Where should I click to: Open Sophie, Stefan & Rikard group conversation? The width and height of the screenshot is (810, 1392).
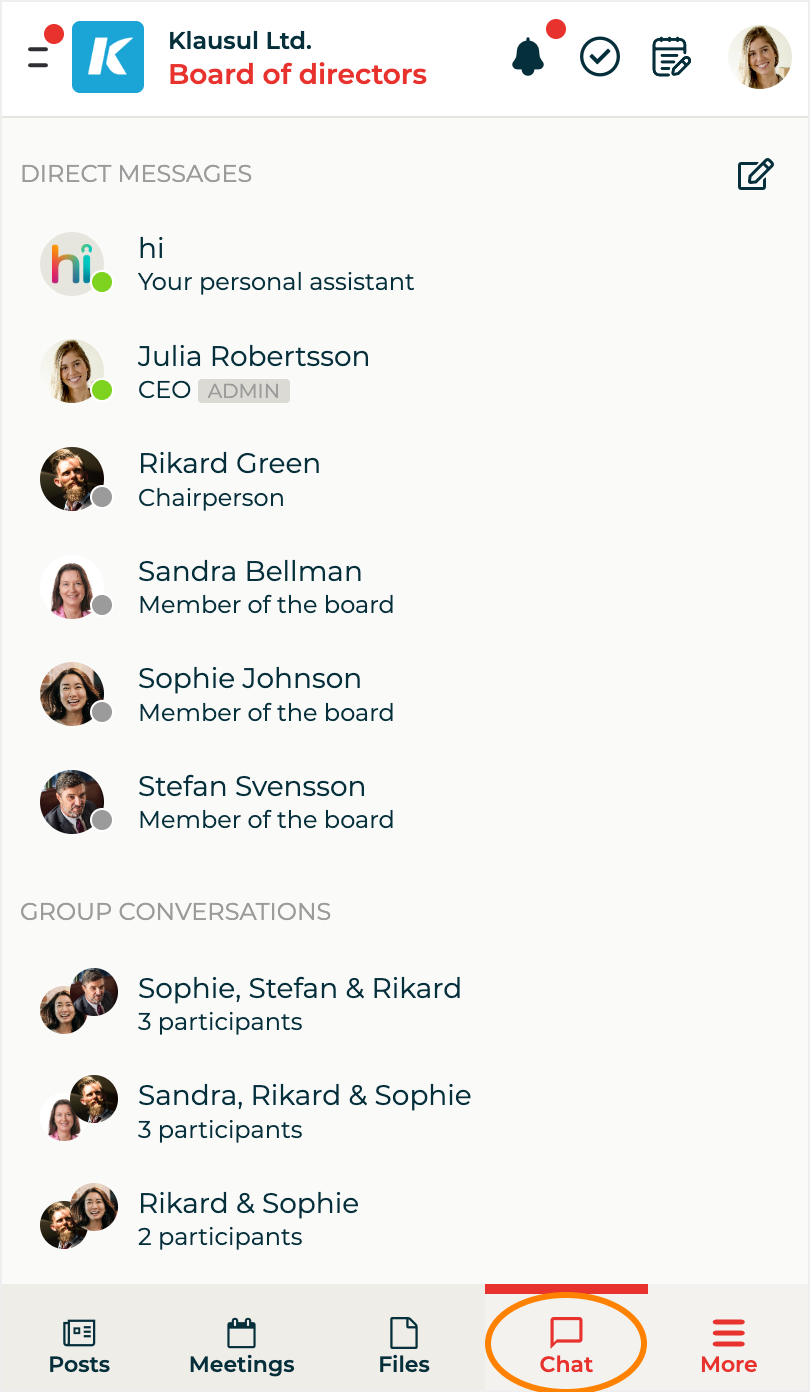coord(299,1003)
